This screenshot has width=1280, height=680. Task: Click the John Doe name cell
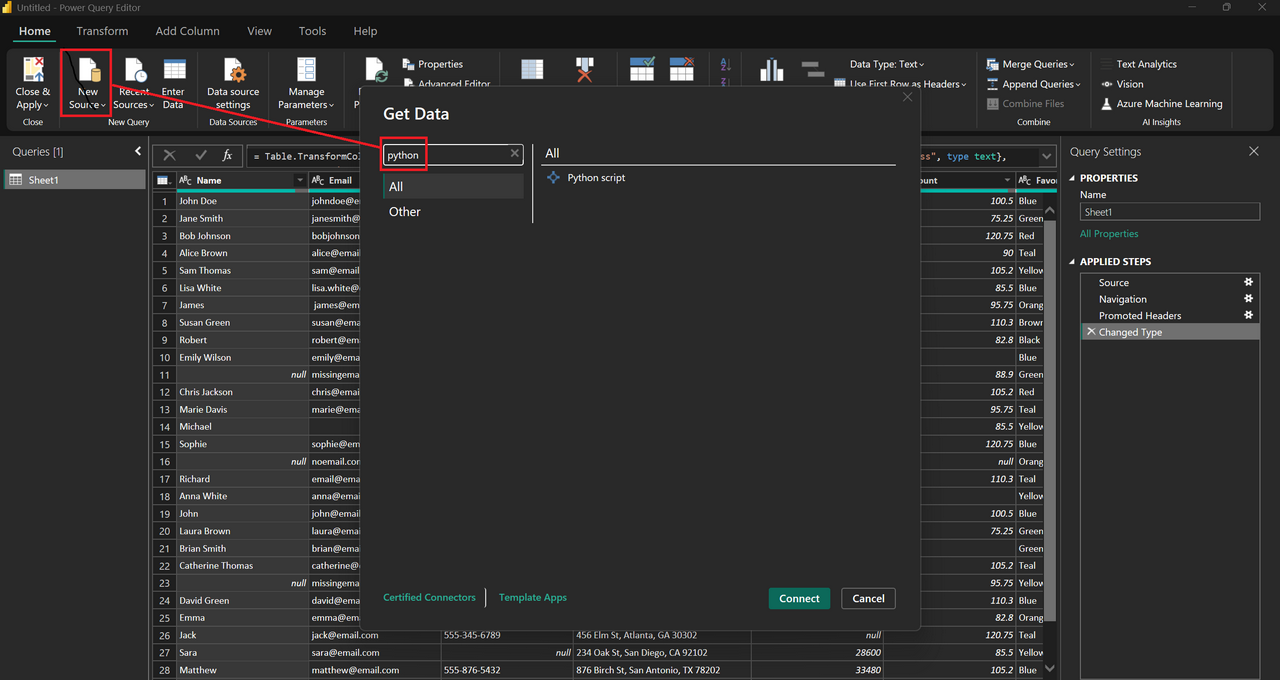(x=241, y=201)
